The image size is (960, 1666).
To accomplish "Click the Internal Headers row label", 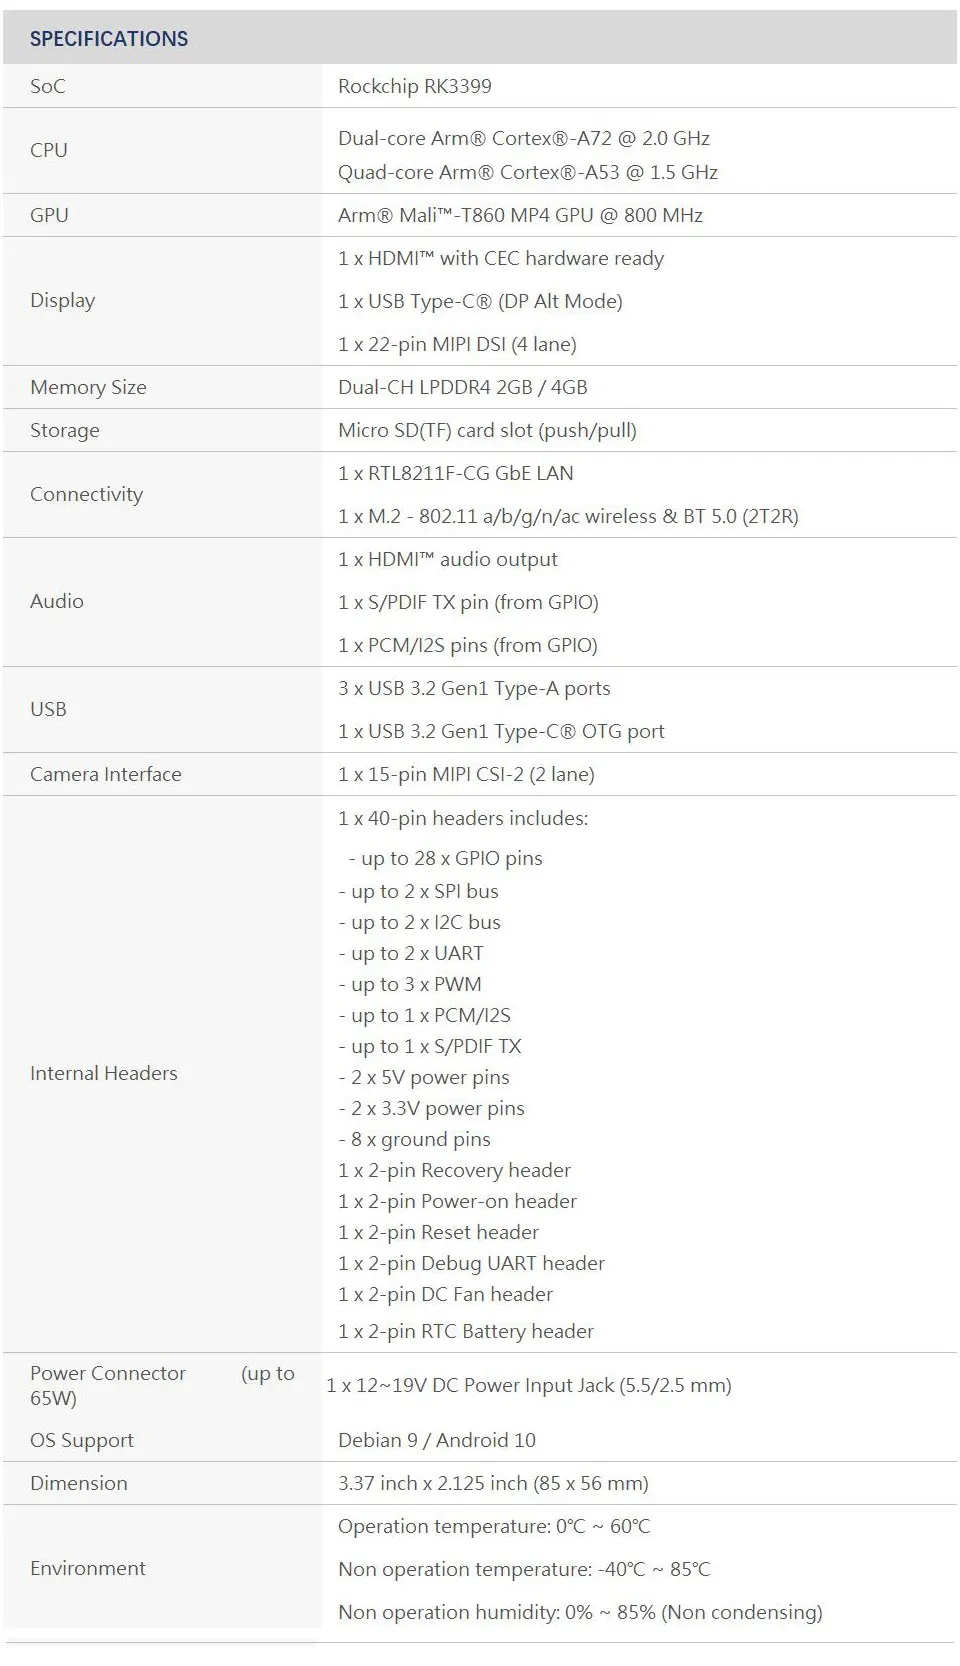I will tap(104, 1073).
